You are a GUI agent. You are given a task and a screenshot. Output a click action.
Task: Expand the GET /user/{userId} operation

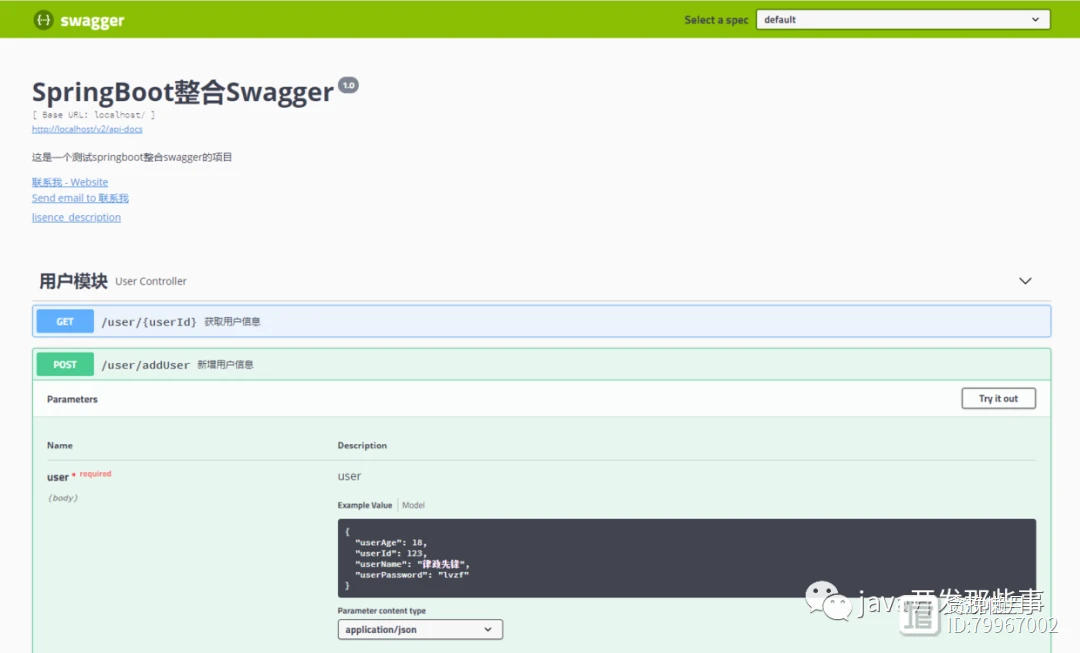541,321
